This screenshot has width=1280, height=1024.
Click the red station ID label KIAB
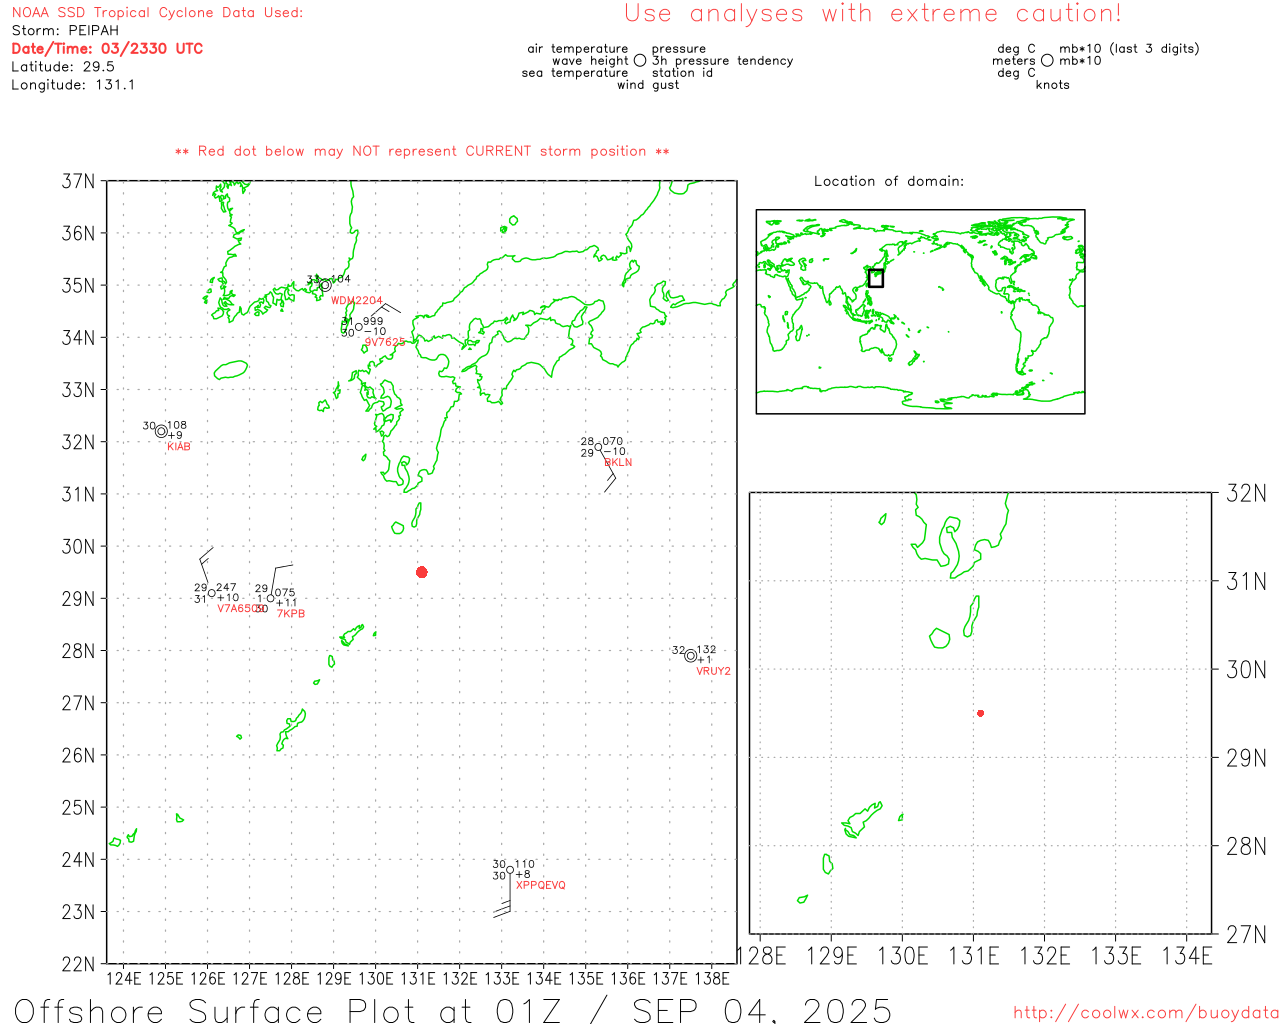click(179, 447)
